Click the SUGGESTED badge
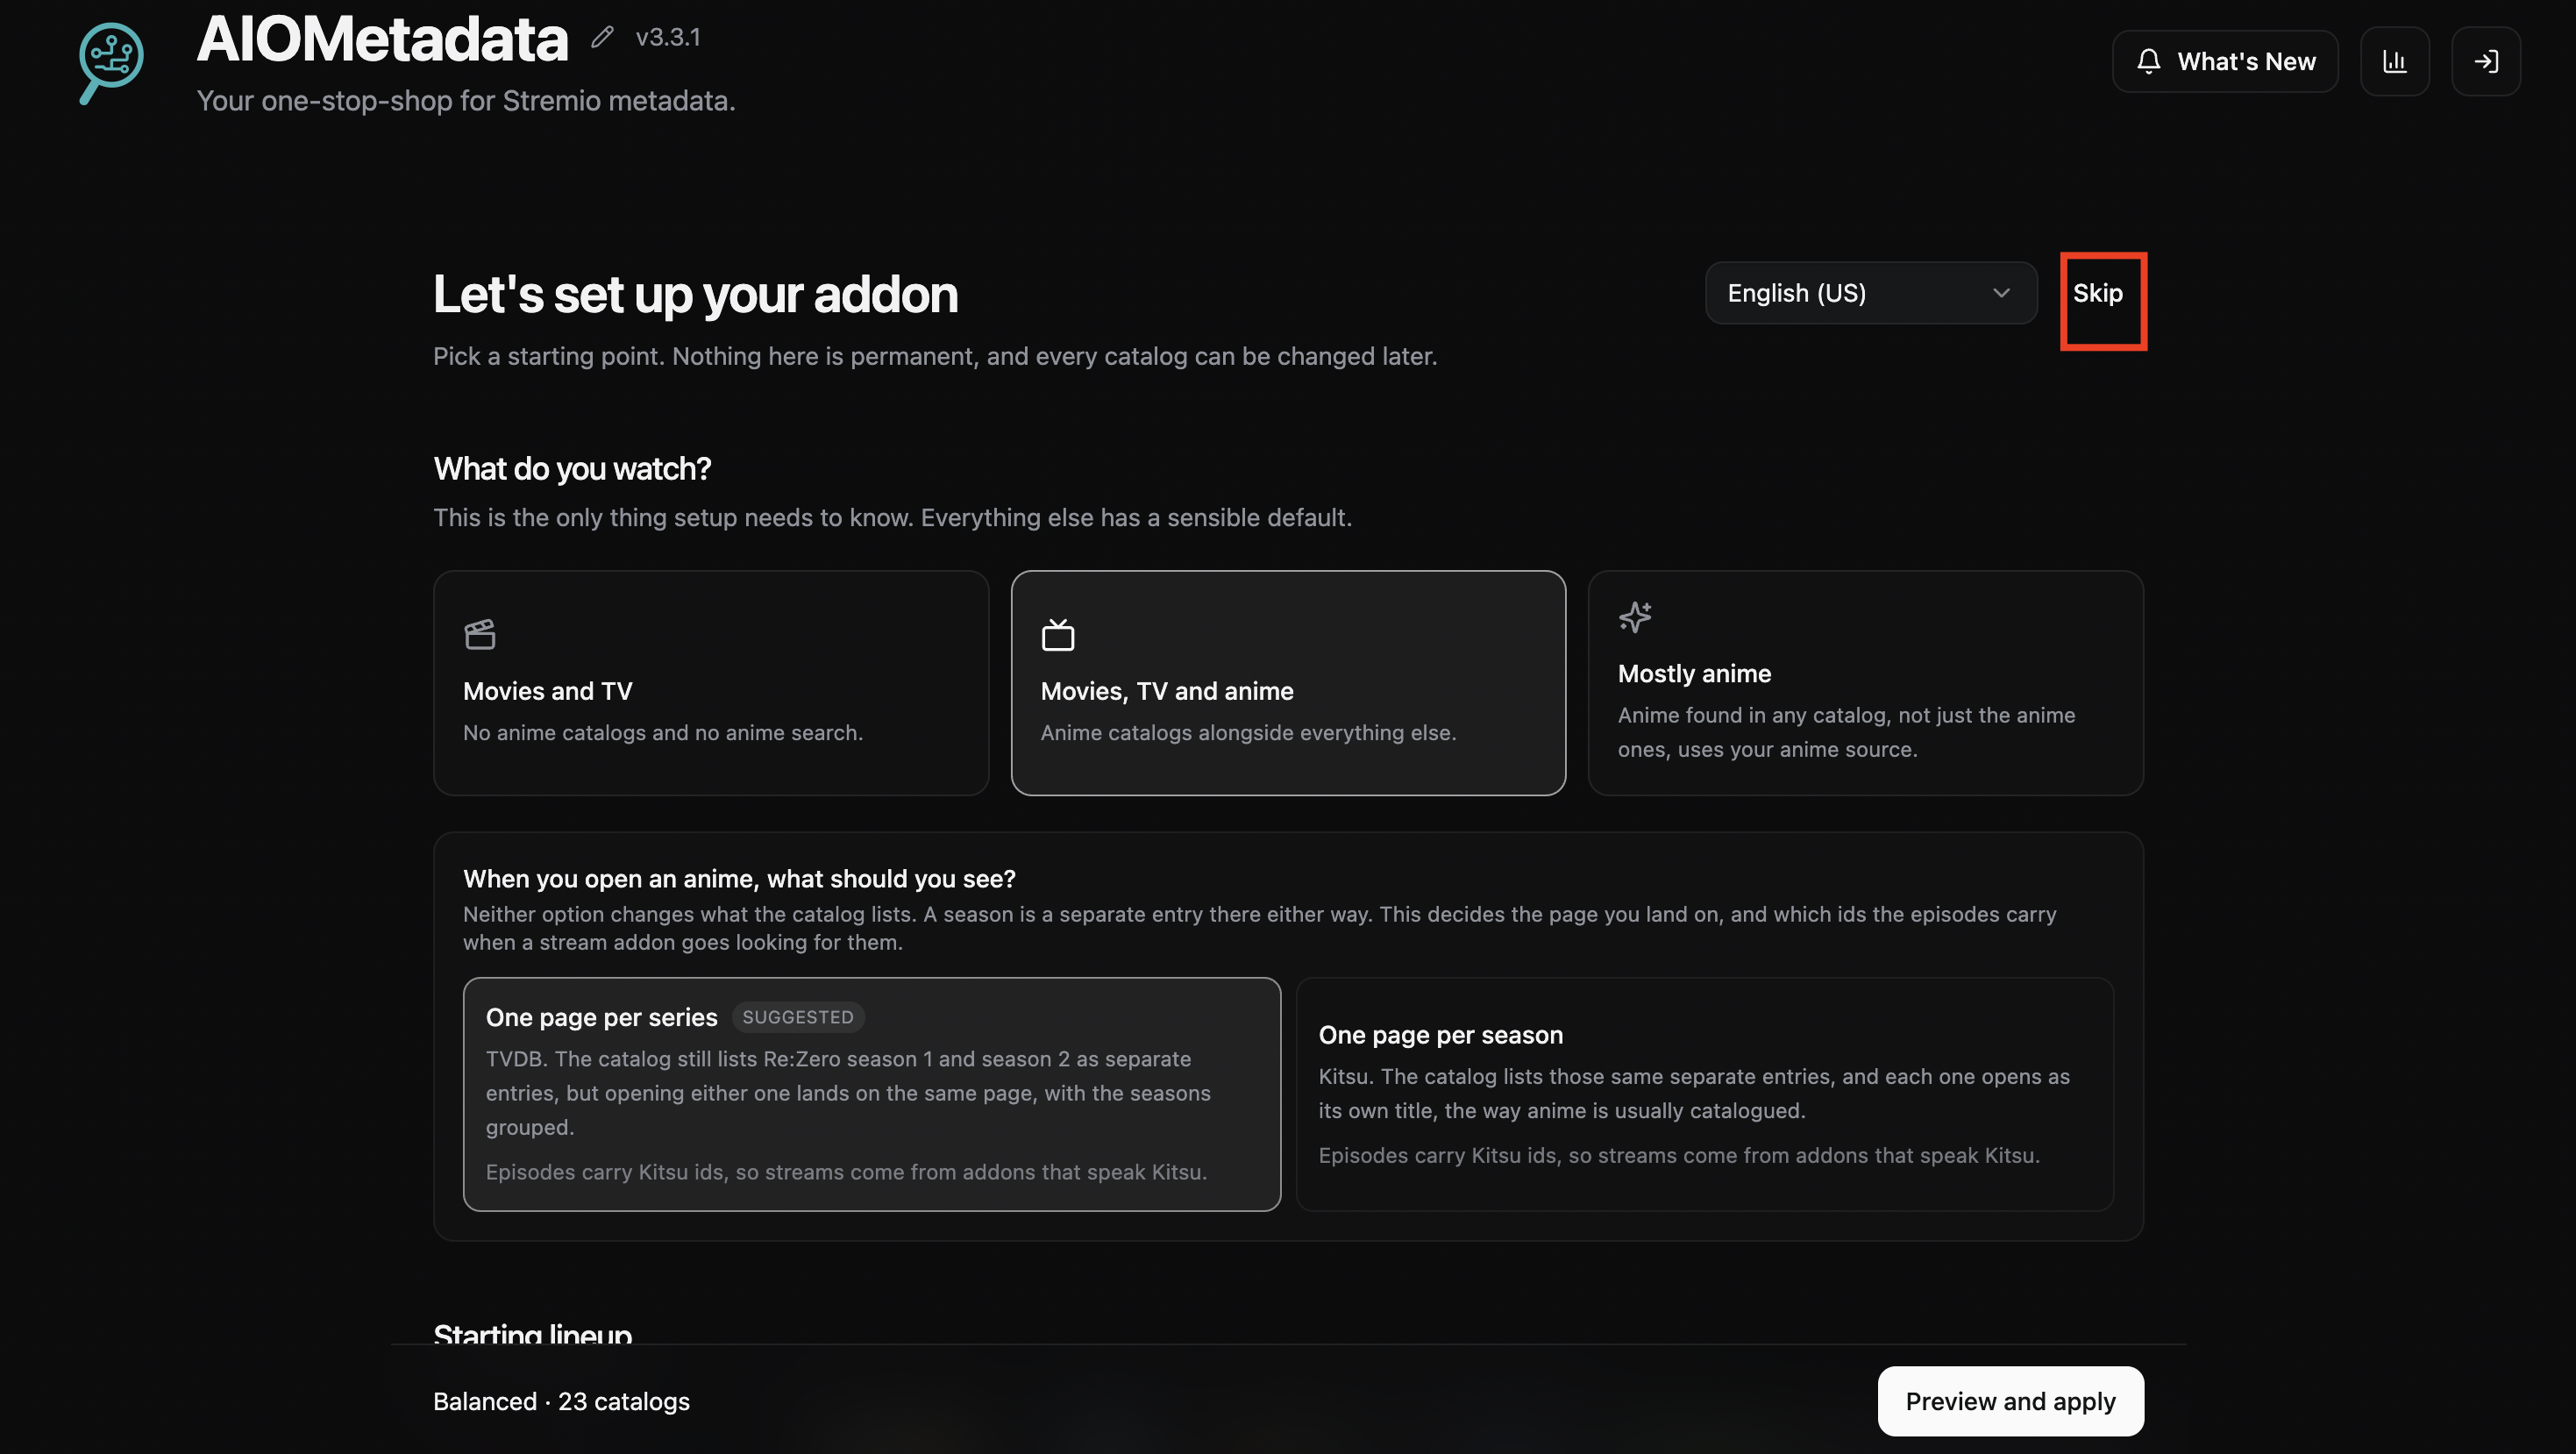 [798, 1017]
